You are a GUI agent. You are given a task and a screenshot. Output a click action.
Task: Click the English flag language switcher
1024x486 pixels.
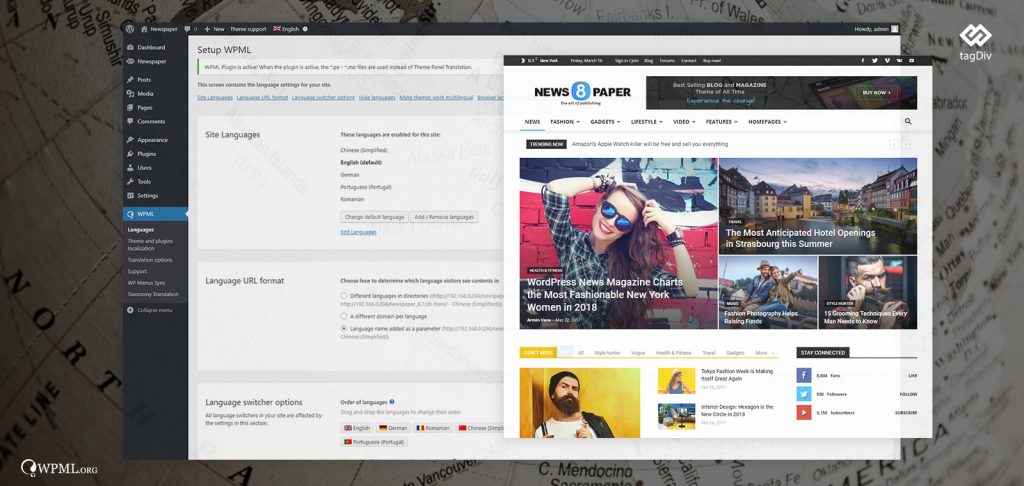pos(286,29)
